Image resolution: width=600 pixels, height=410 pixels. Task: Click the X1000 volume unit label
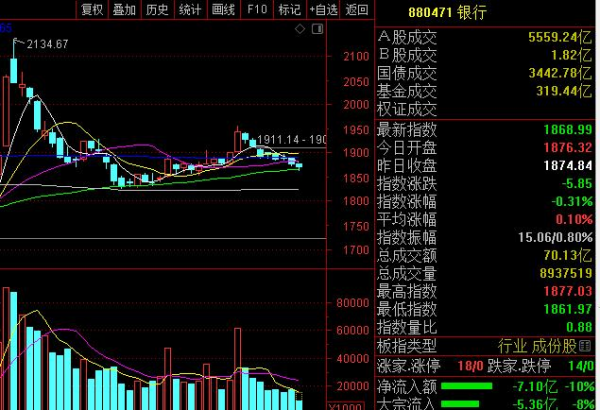point(345,405)
